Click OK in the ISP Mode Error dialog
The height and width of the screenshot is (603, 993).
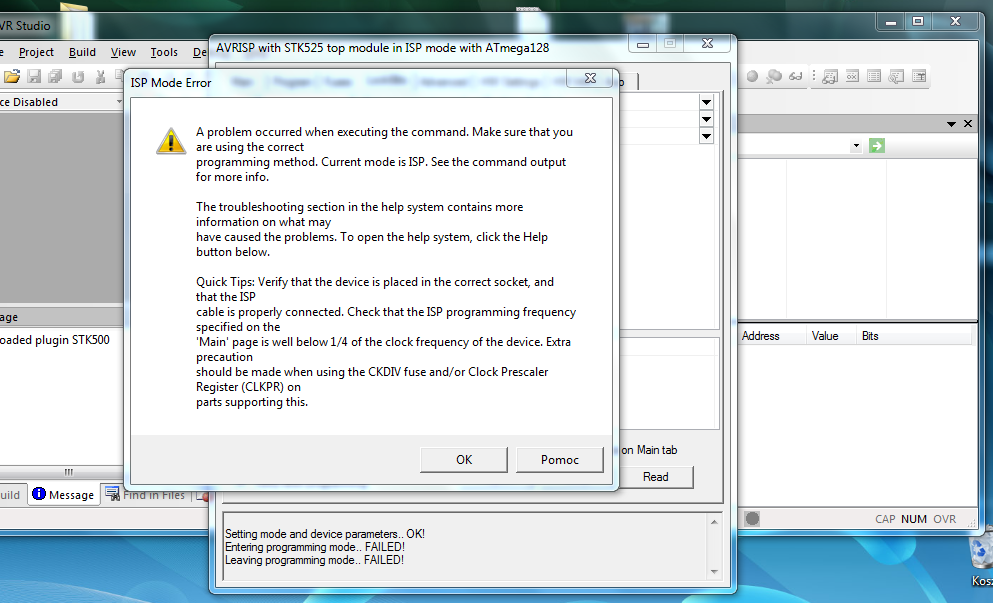point(464,460)
